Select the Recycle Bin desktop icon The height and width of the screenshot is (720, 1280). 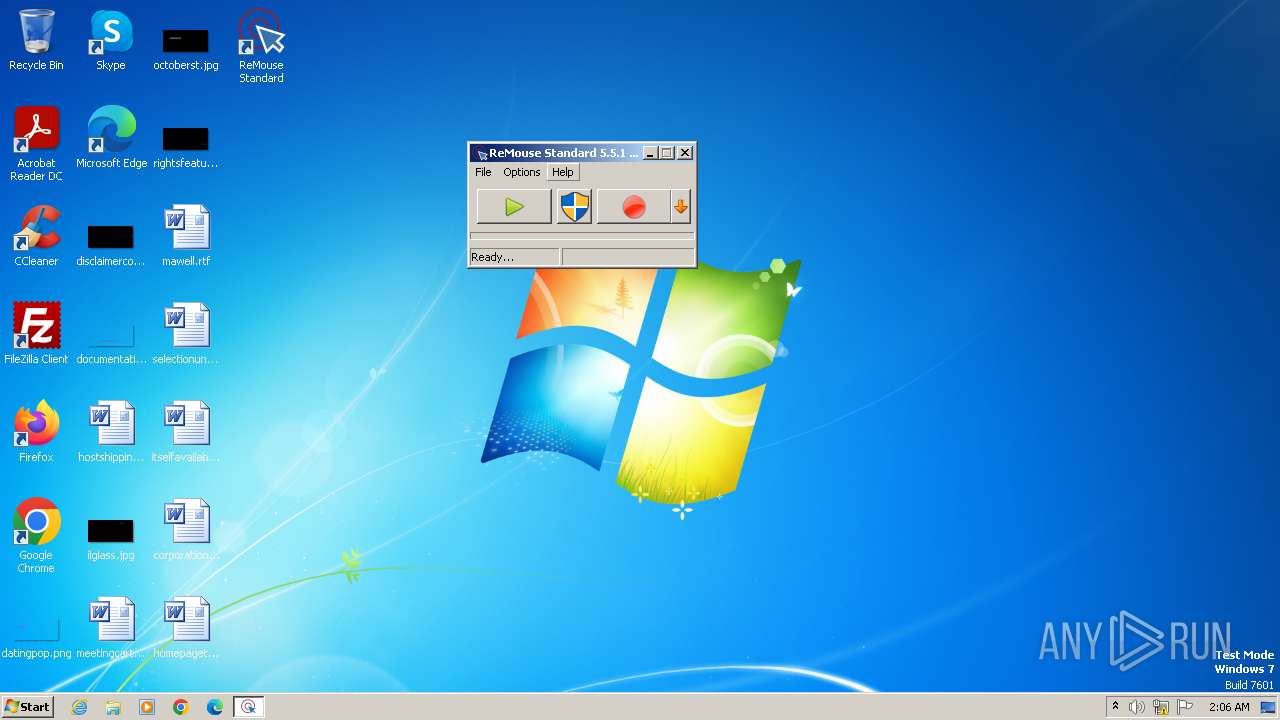36,40
